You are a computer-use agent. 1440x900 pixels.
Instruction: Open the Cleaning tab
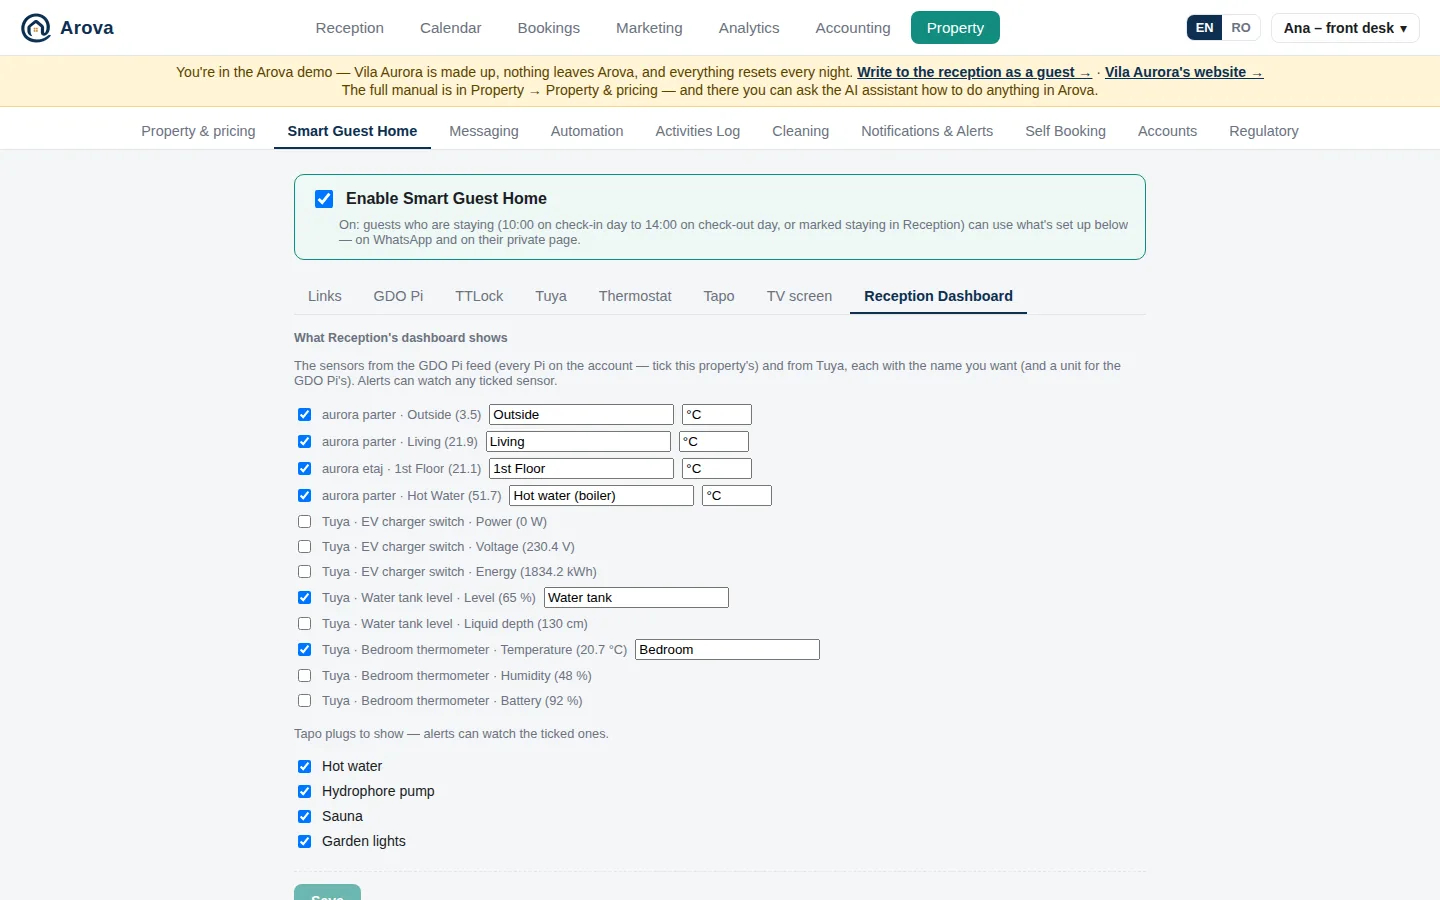(801, 131)
